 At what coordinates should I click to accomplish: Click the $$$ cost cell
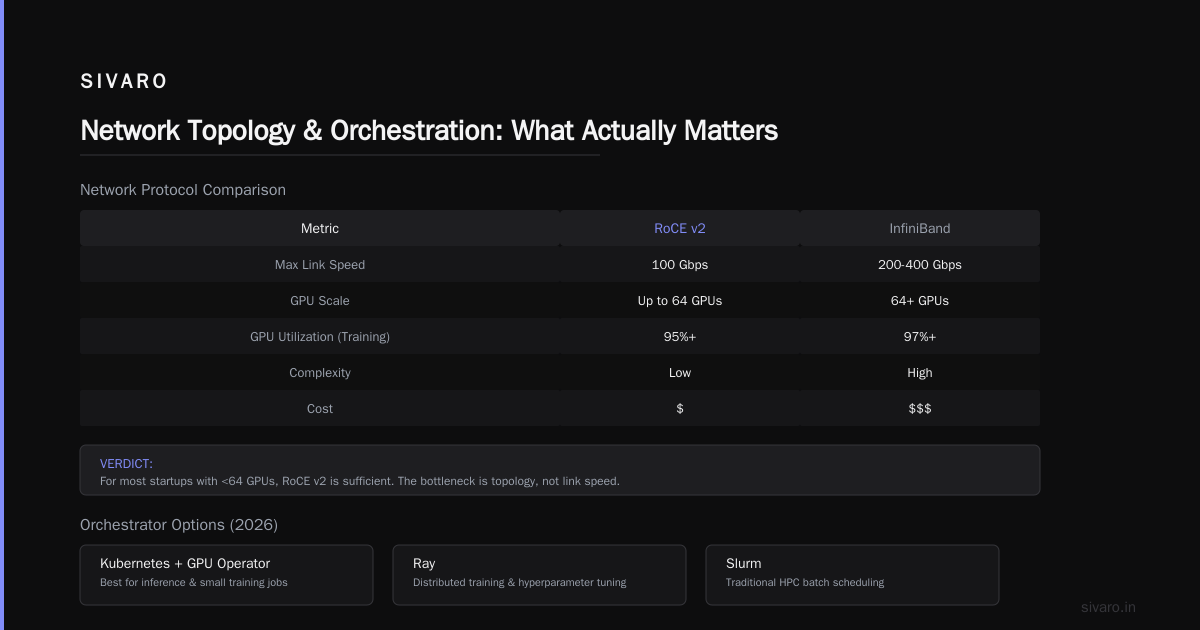pyautogui.click(x=920, y=409)
